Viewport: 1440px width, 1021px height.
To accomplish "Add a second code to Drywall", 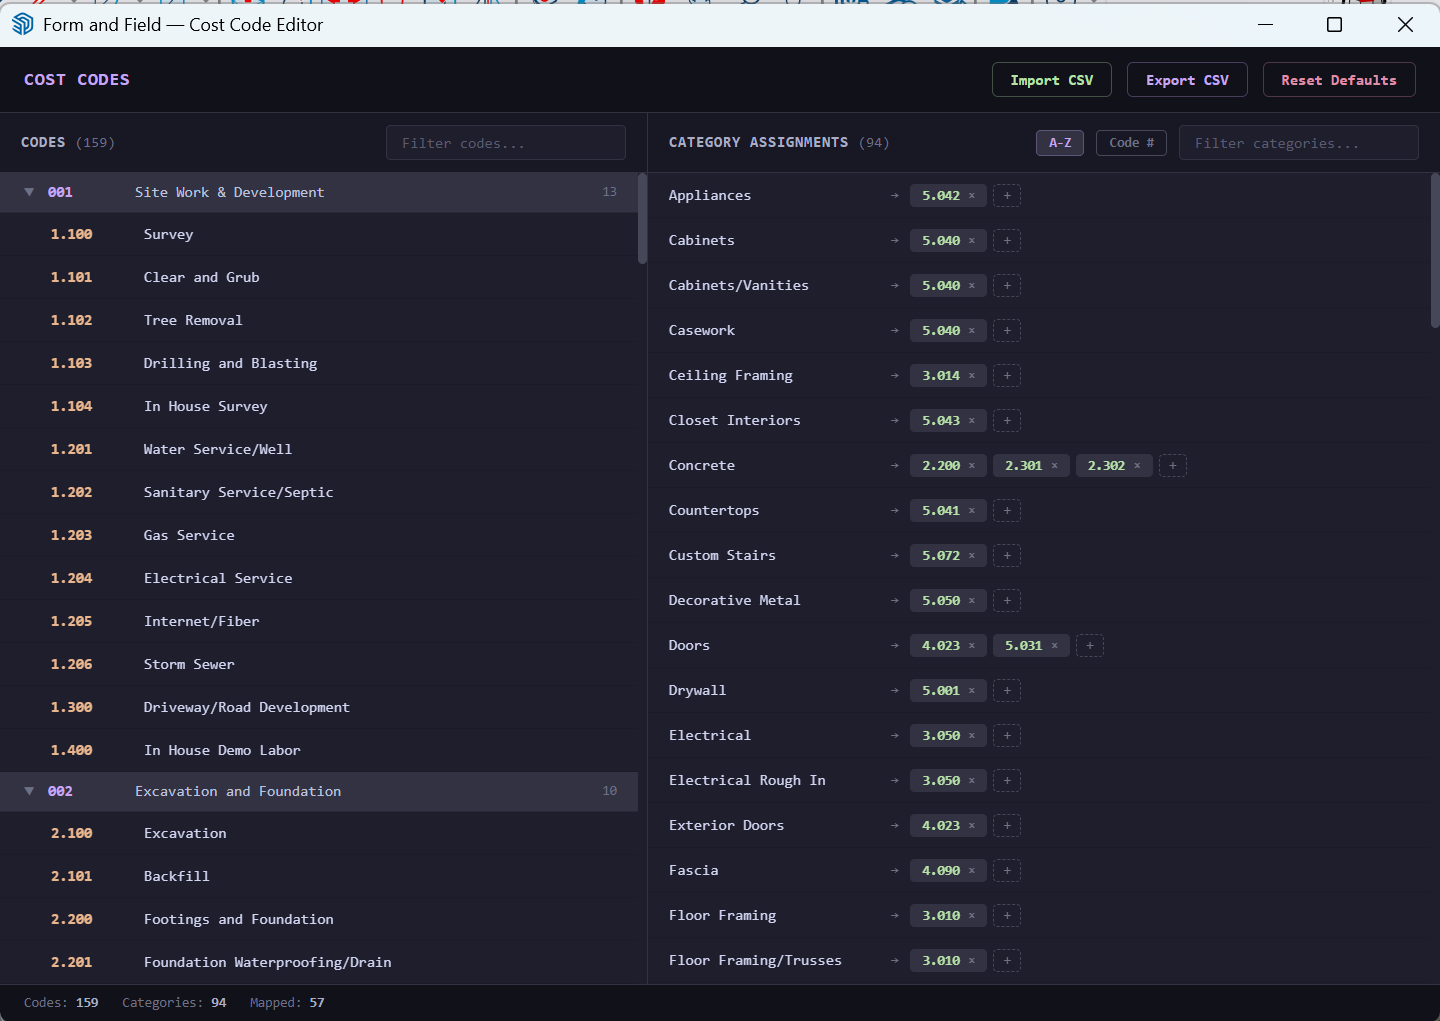I will click(1007, 690).
